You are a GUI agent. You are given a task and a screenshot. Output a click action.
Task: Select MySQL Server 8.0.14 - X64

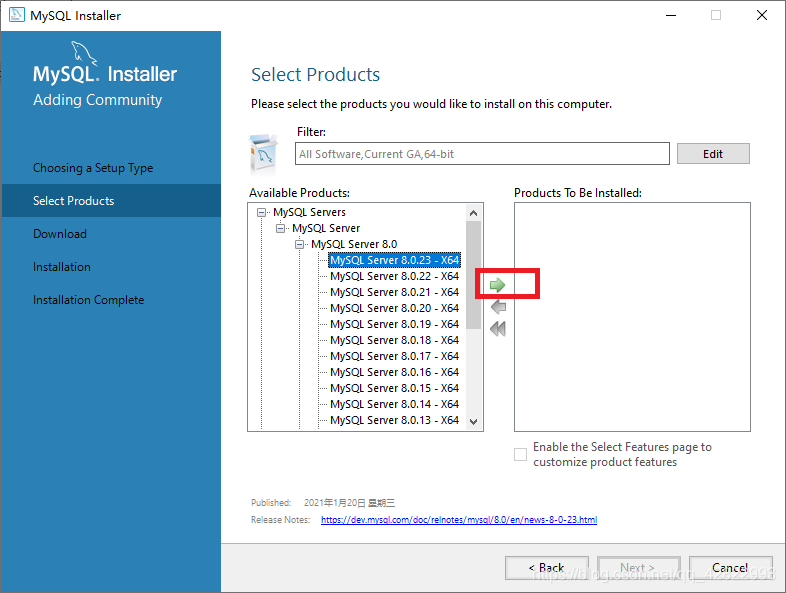[395, 405]
